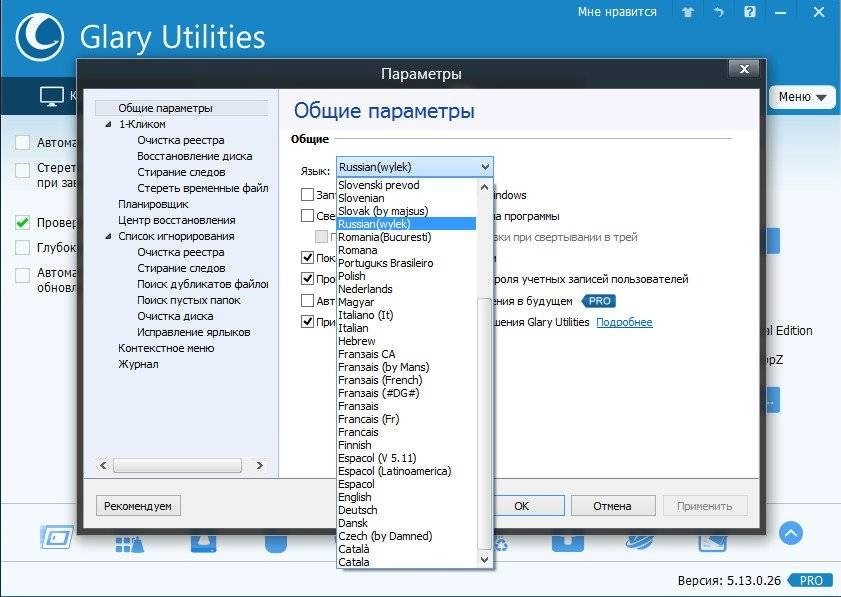Toggle the 'Стерет' checkbox in main window
Image resolution: width=841 pixels, height=597 pixels.
click(x=23, y=170)
